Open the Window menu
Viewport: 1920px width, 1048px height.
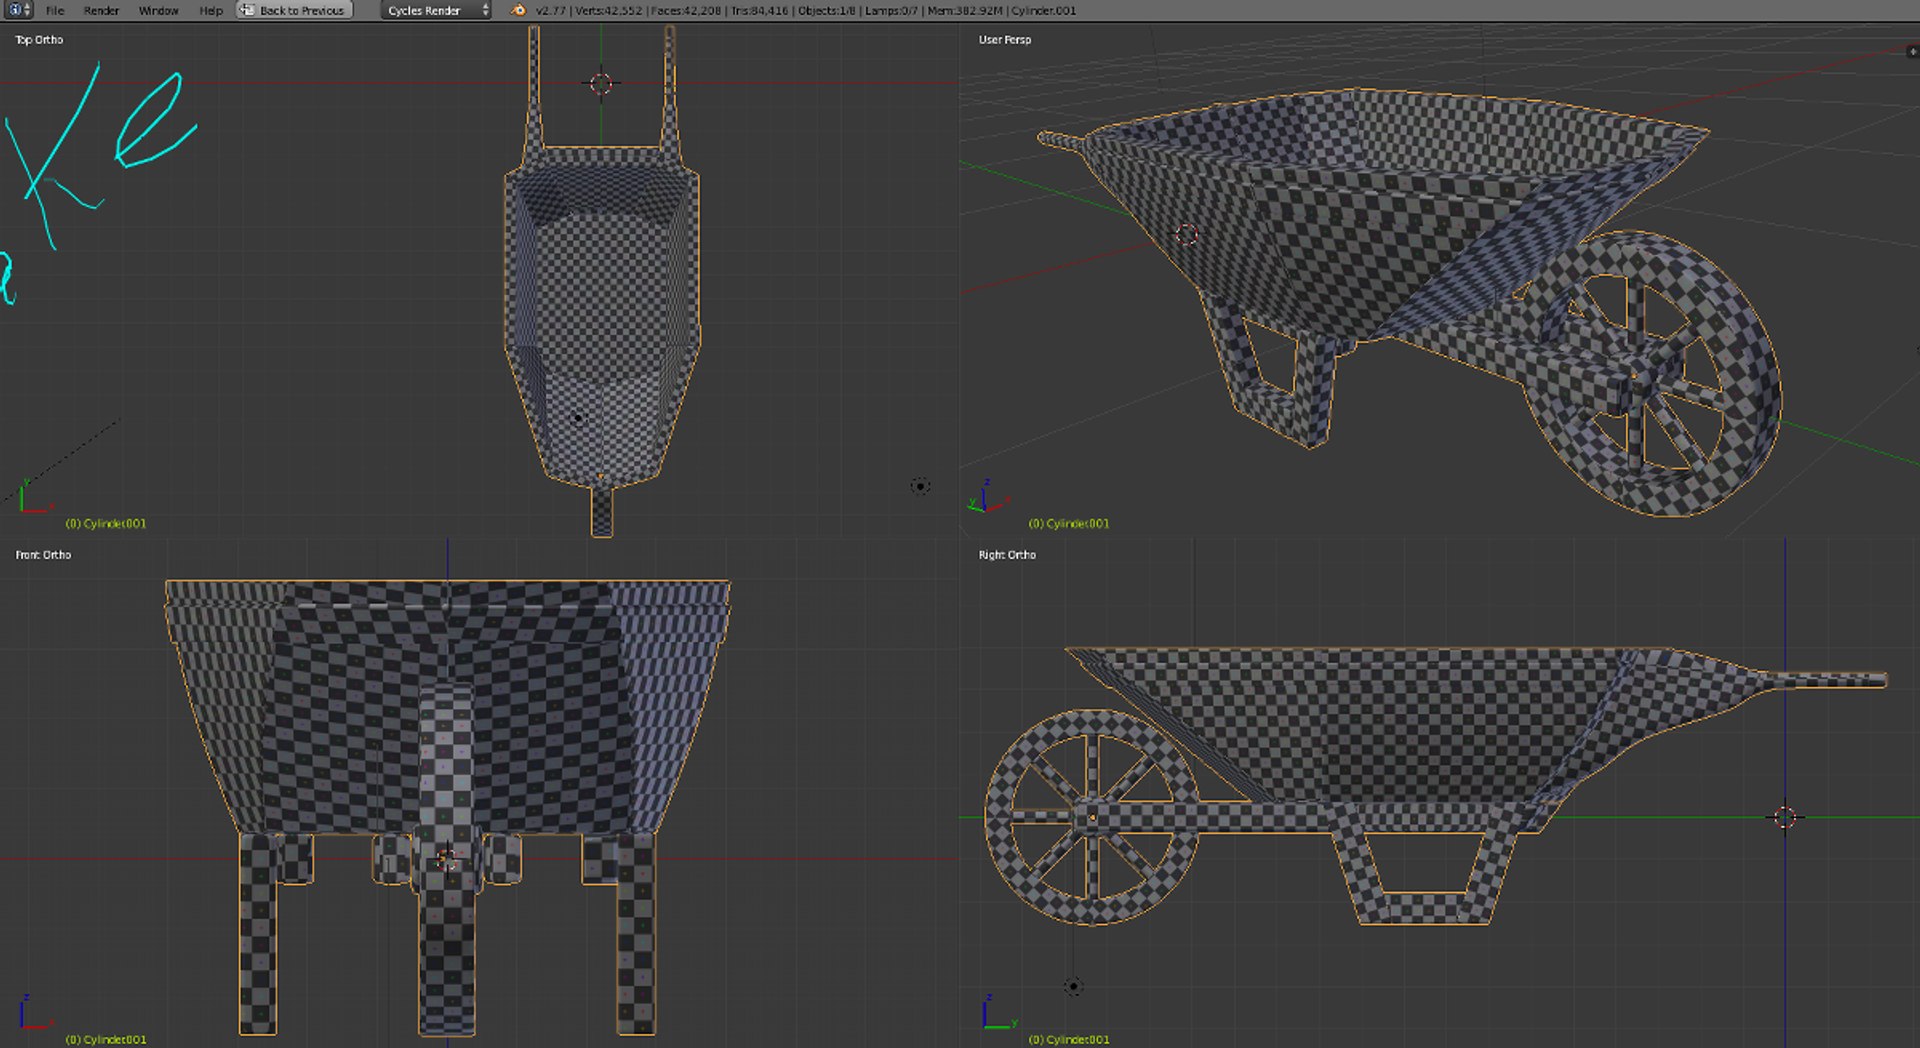click(x=158, y=10)
